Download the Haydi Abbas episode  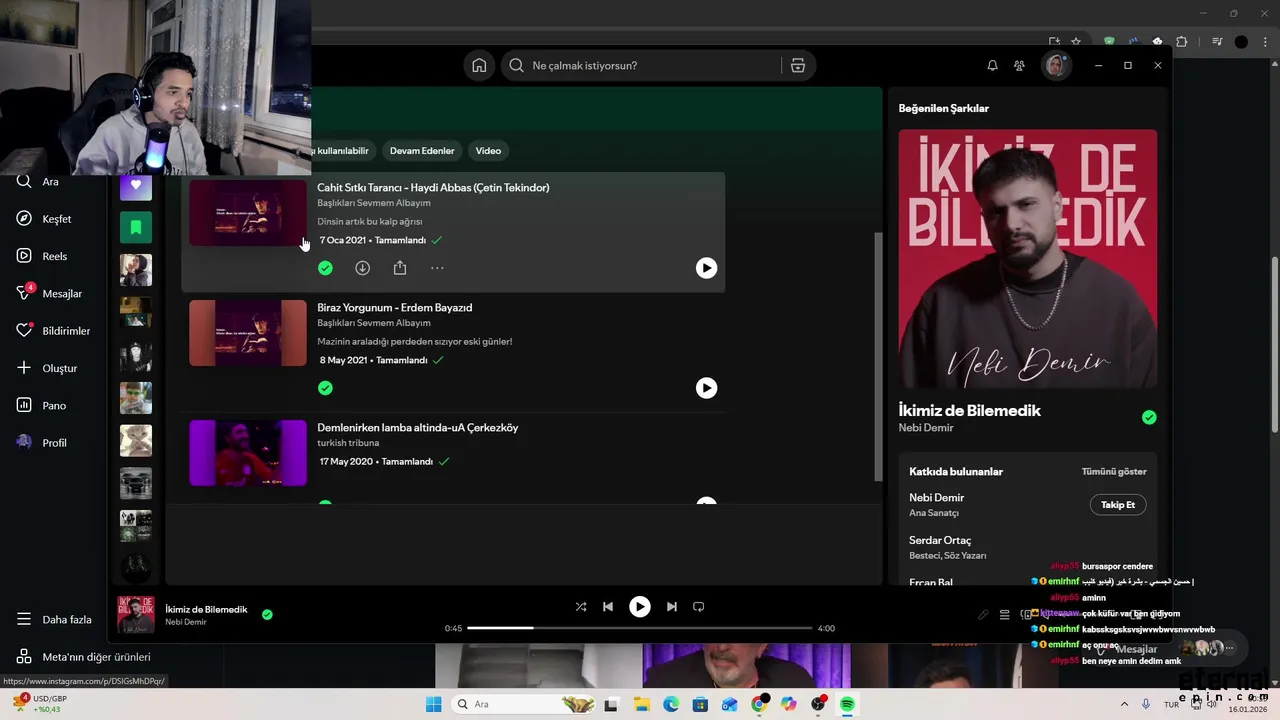(362, 268)
